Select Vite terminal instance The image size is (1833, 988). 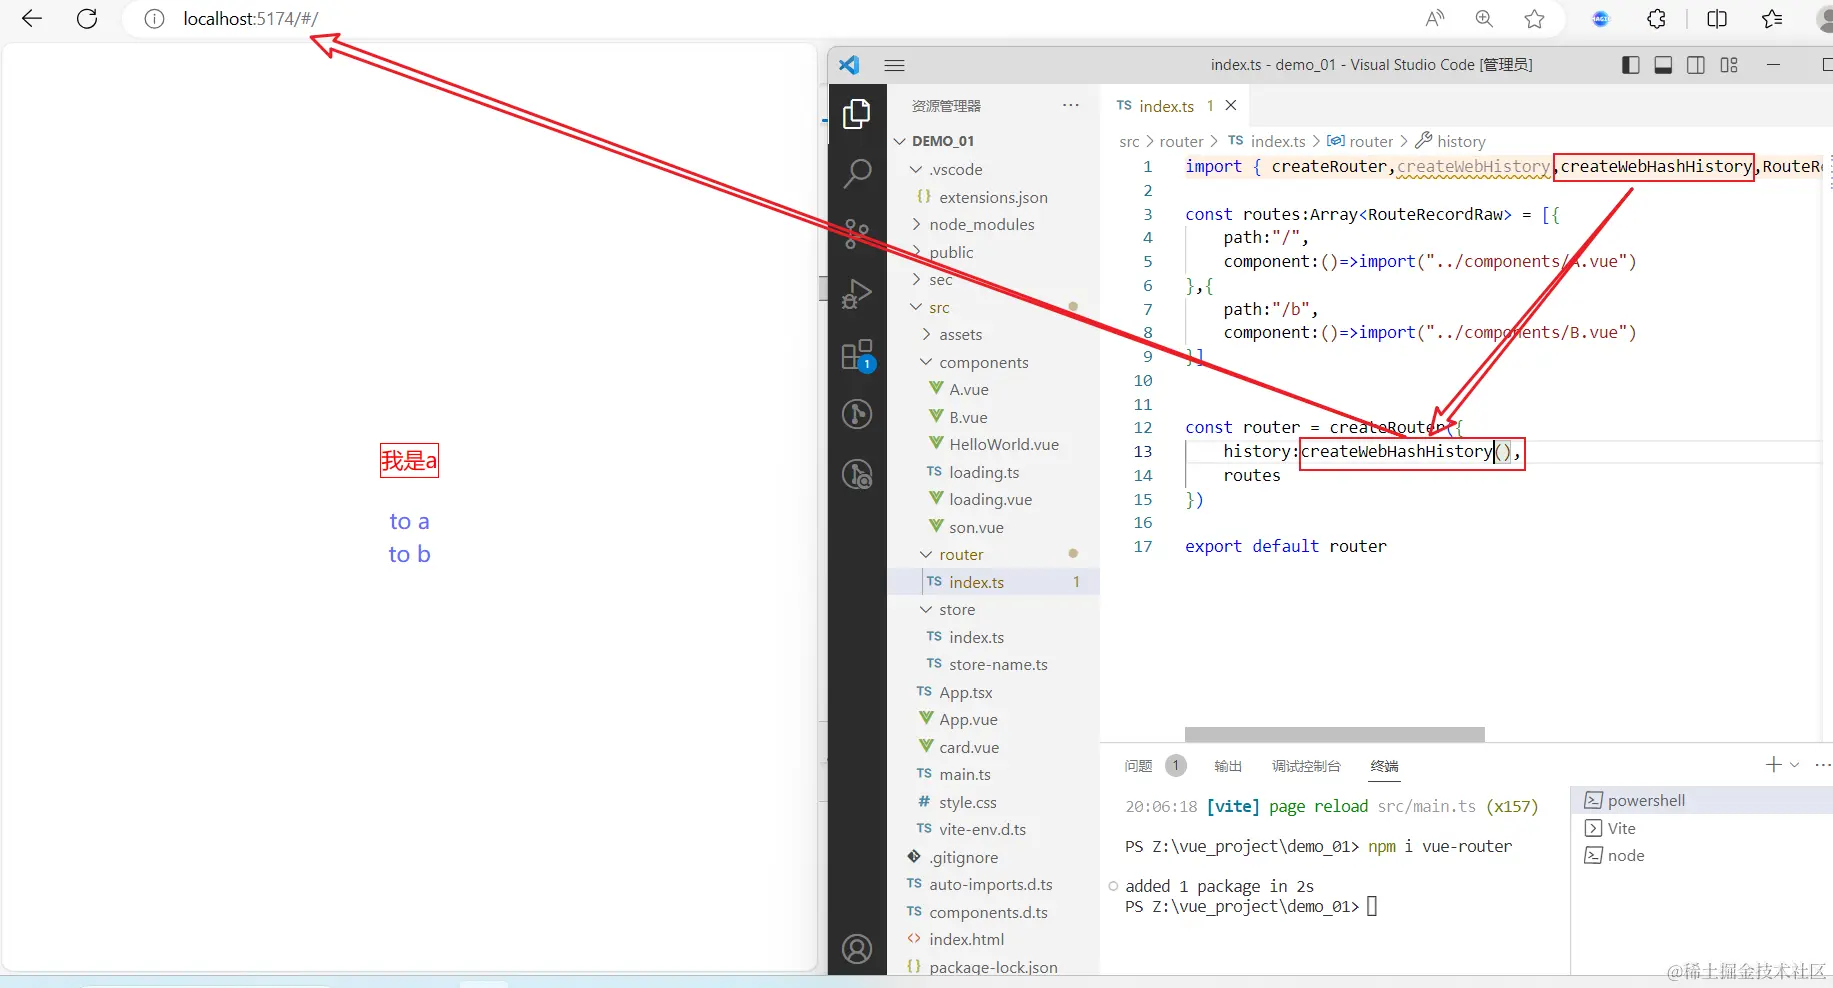pos(1702,828)
